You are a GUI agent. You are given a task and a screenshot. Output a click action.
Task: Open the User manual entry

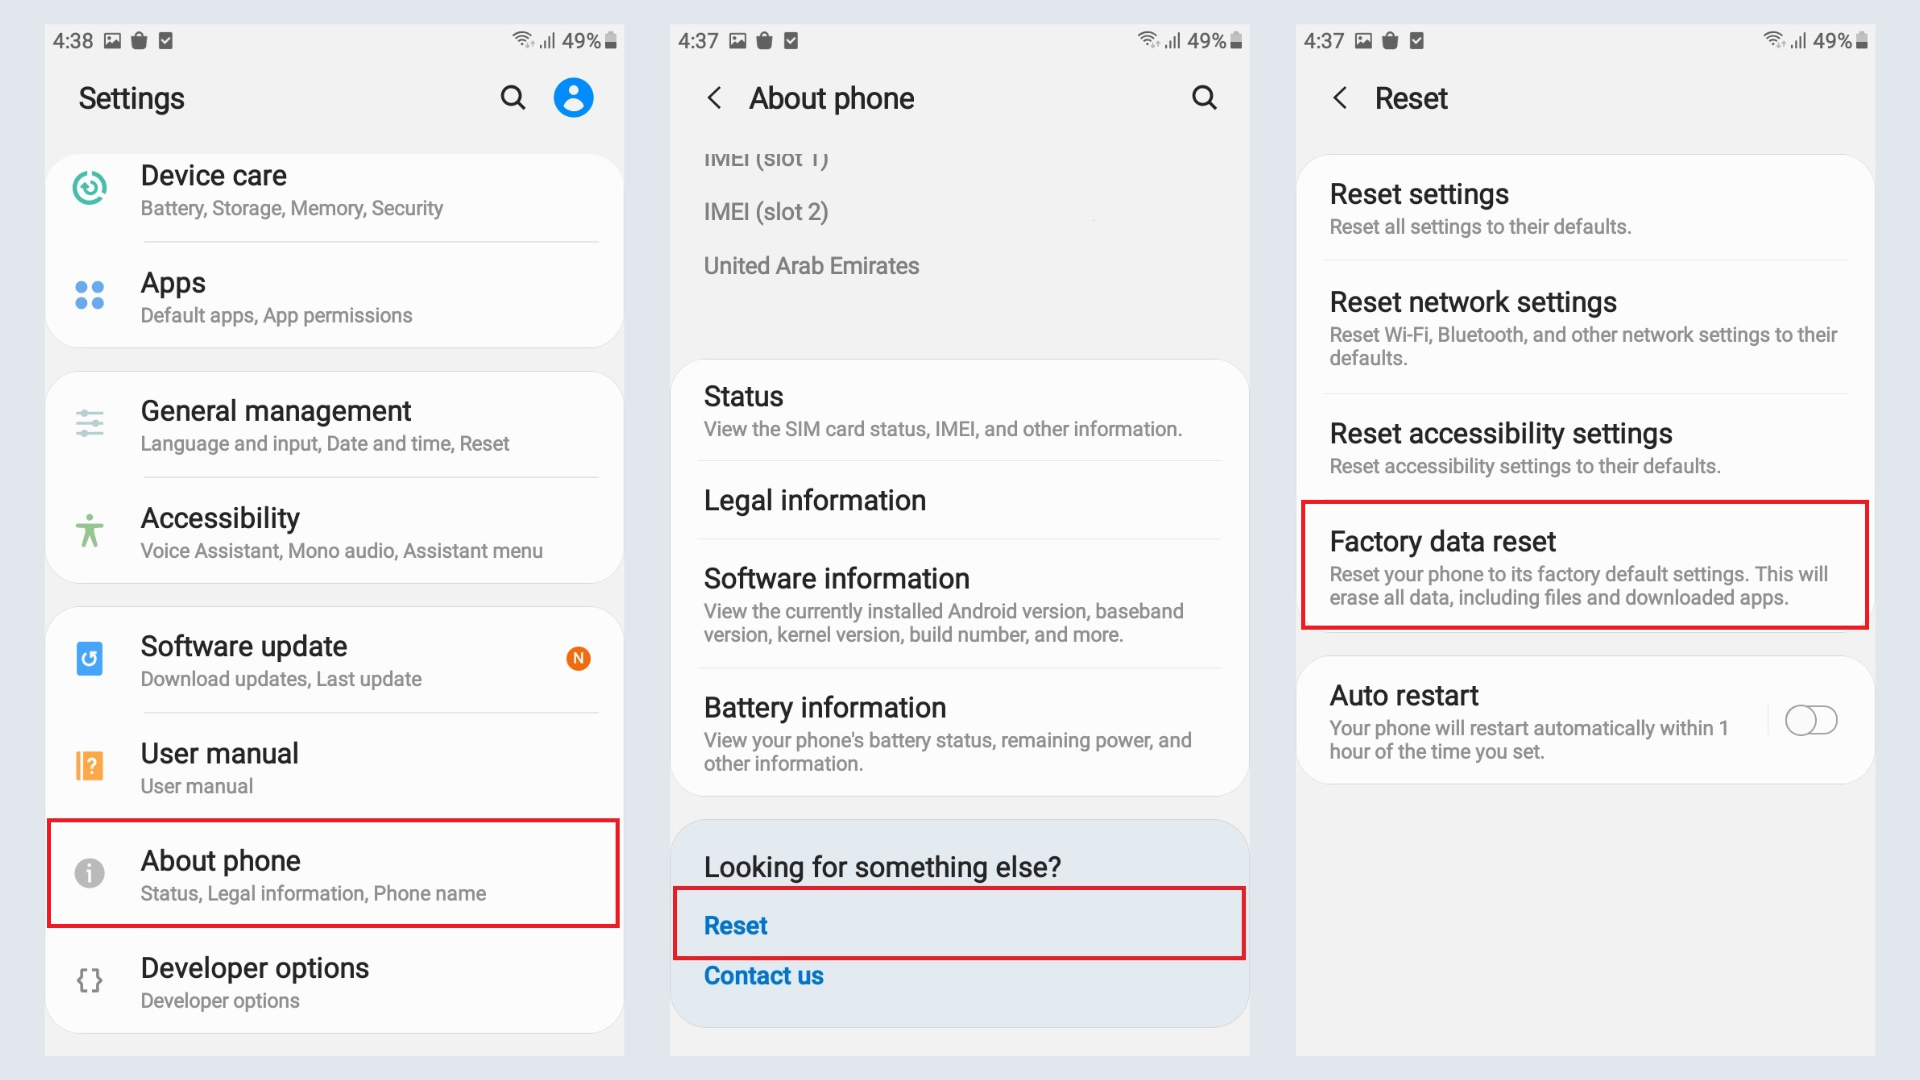(x=335, y=767)
